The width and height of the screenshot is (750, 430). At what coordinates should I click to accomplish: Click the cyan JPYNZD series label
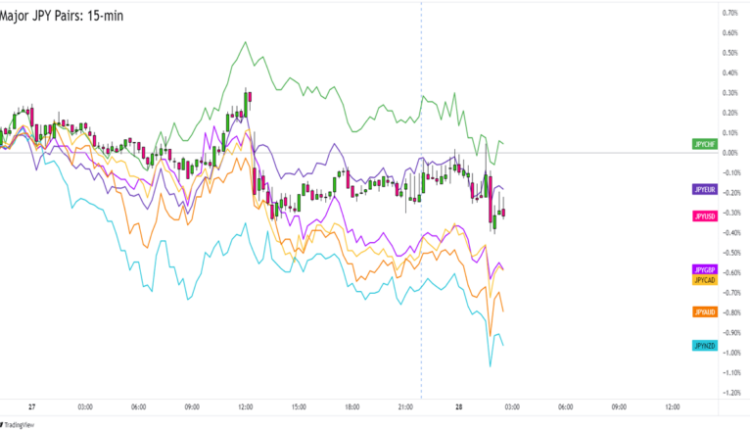(x=704, y=346)
